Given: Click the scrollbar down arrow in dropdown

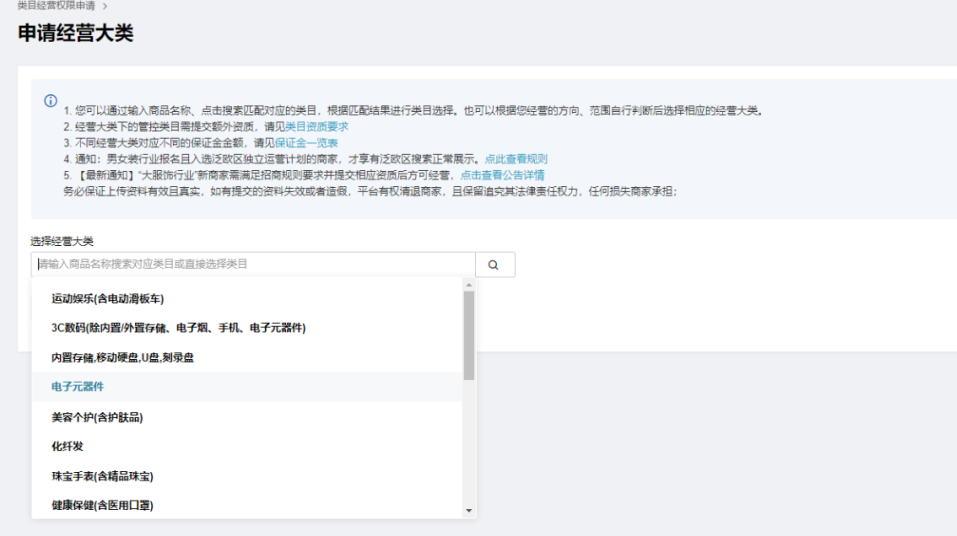Looking at the screenshot, I should (x=469, y=510).
